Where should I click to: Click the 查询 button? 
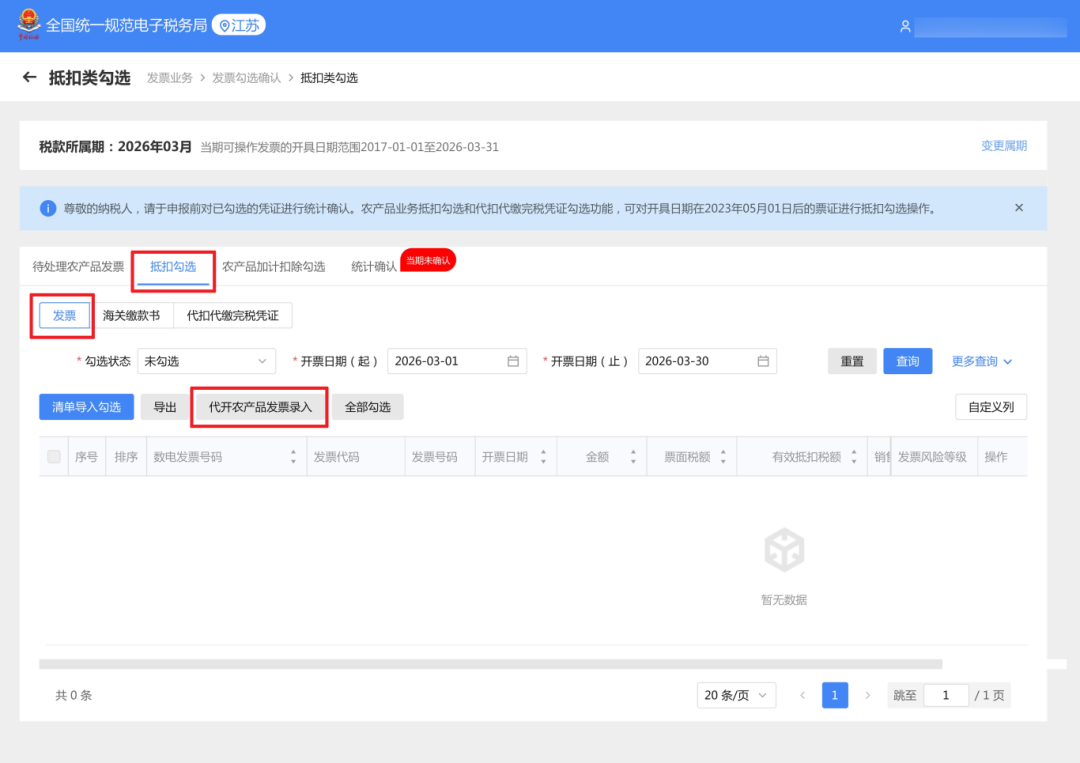click(x=908, y=361)
